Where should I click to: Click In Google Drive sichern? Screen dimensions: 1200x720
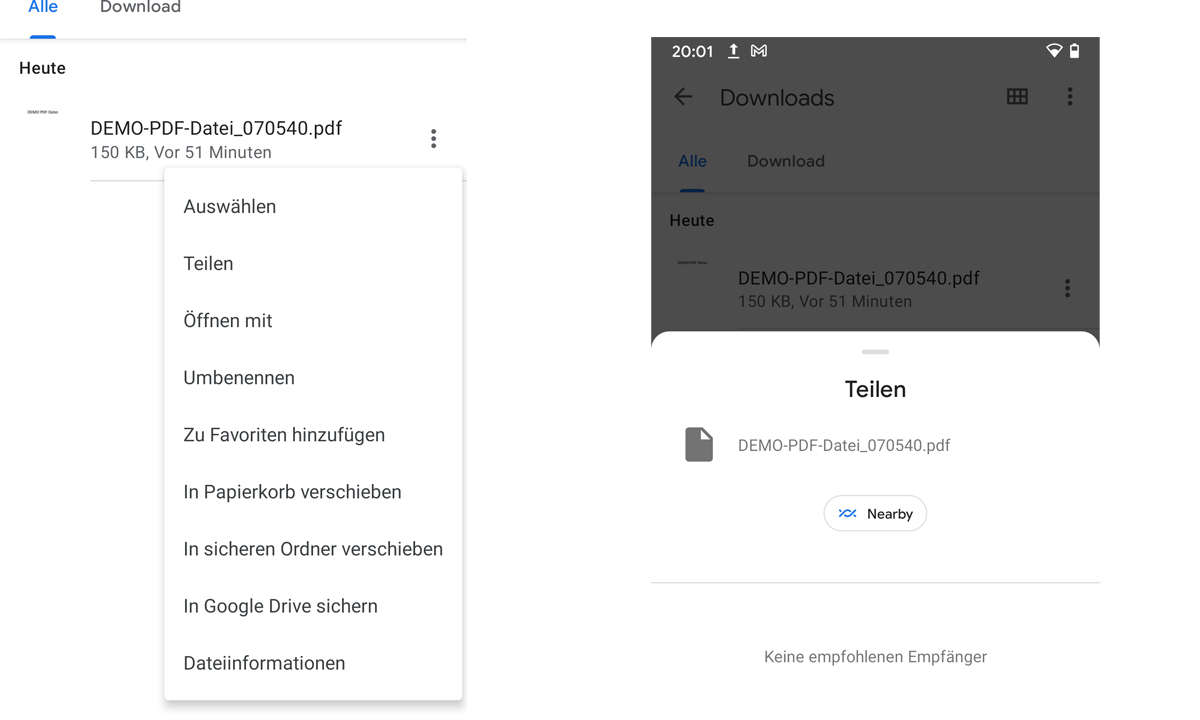click(313, 606)
